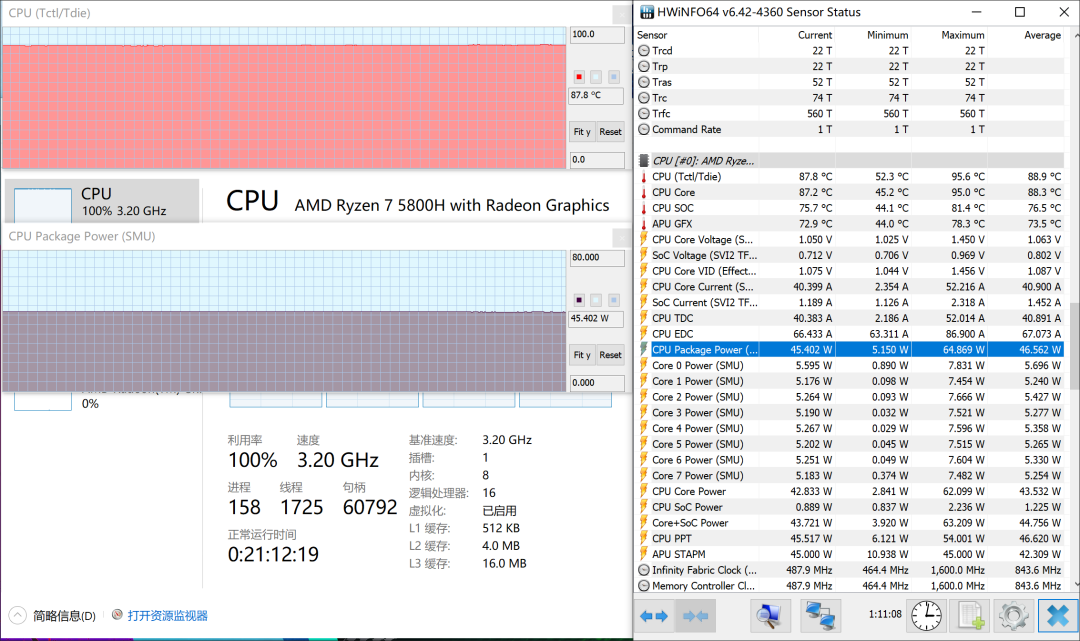Click the lightning icon beside APU STAPM
The width and height of the screenshot is (1080, 641).
(x=644, y=554)
